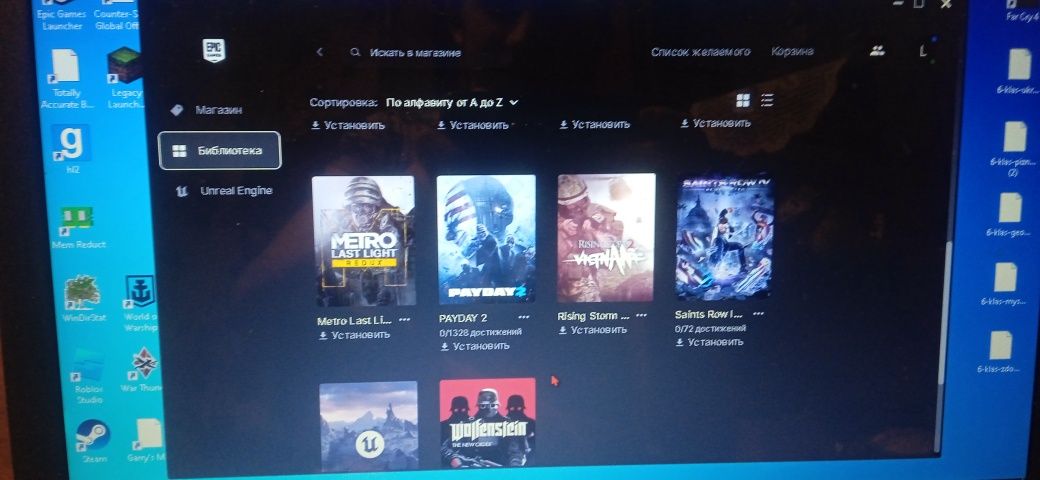This screenshot has height=480, width=1040.
Task: Open Legacy Launcher desktop icon
Action: point(125,78)
